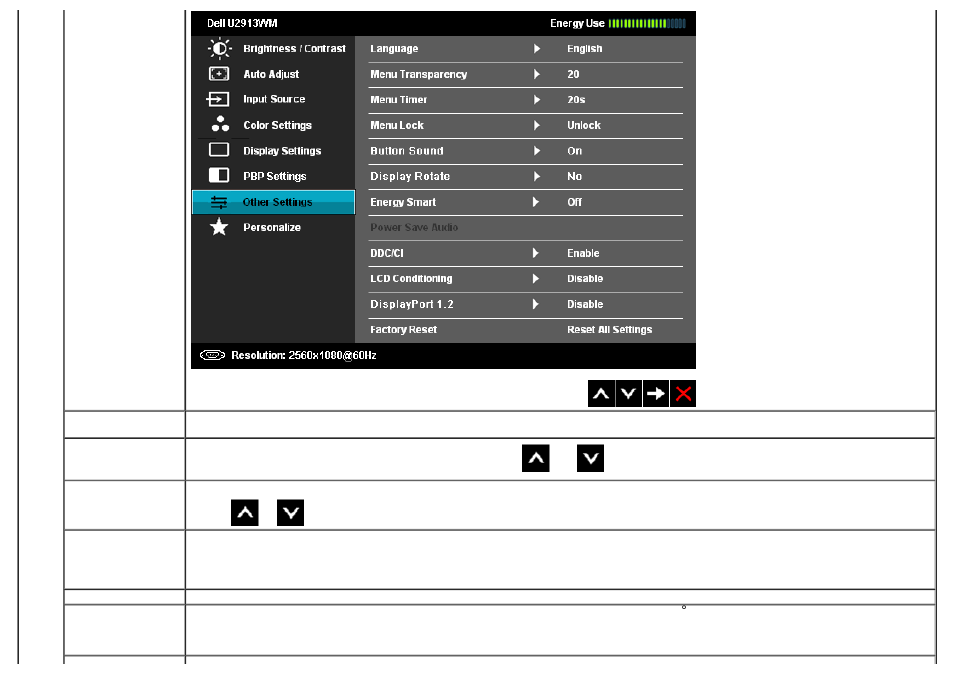The image size is (954, 675).
Task: Click the DisplayPort 1.2 label
Action: tap(411, 304)
